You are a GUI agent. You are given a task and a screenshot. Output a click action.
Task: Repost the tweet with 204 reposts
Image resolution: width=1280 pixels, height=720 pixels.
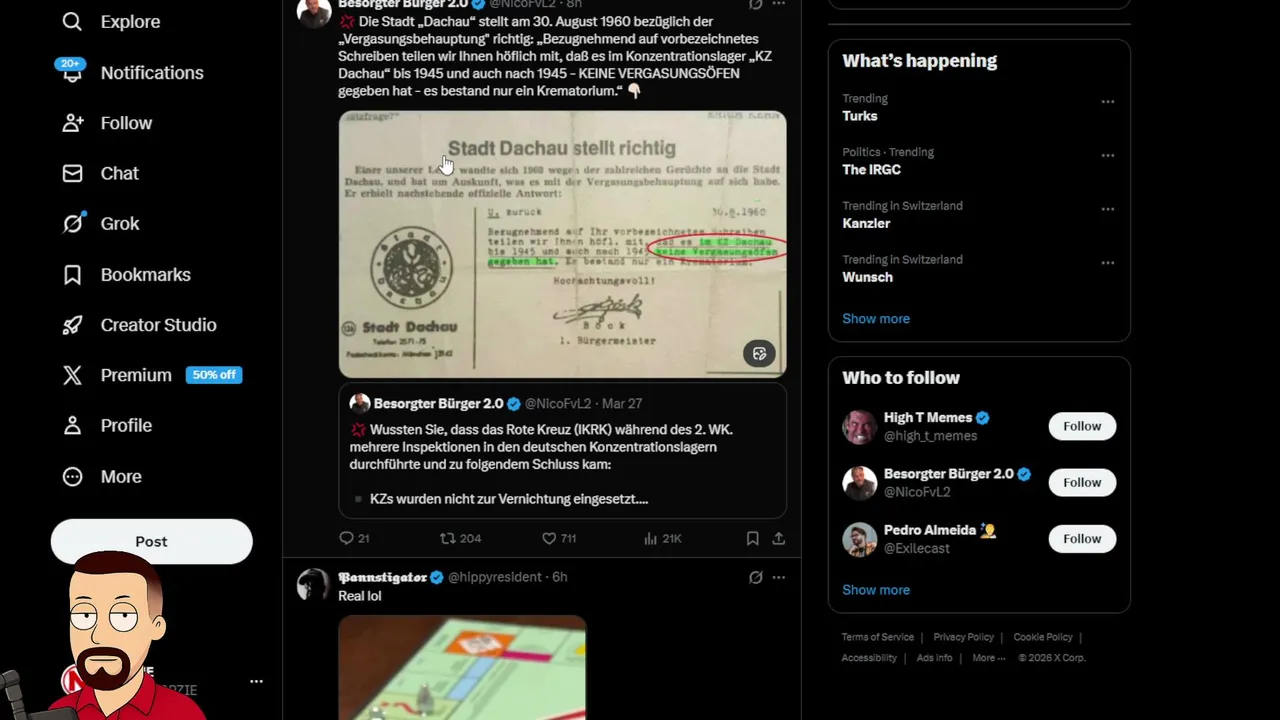click(x=460, y=538)
